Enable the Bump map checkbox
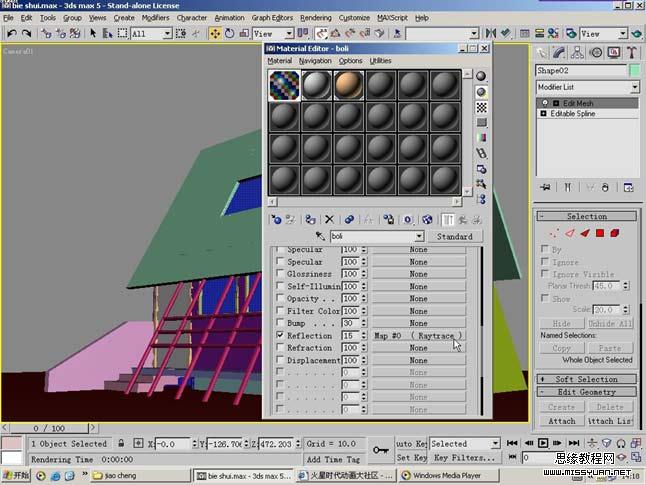The image size is (646, 485). coord(280,323)
